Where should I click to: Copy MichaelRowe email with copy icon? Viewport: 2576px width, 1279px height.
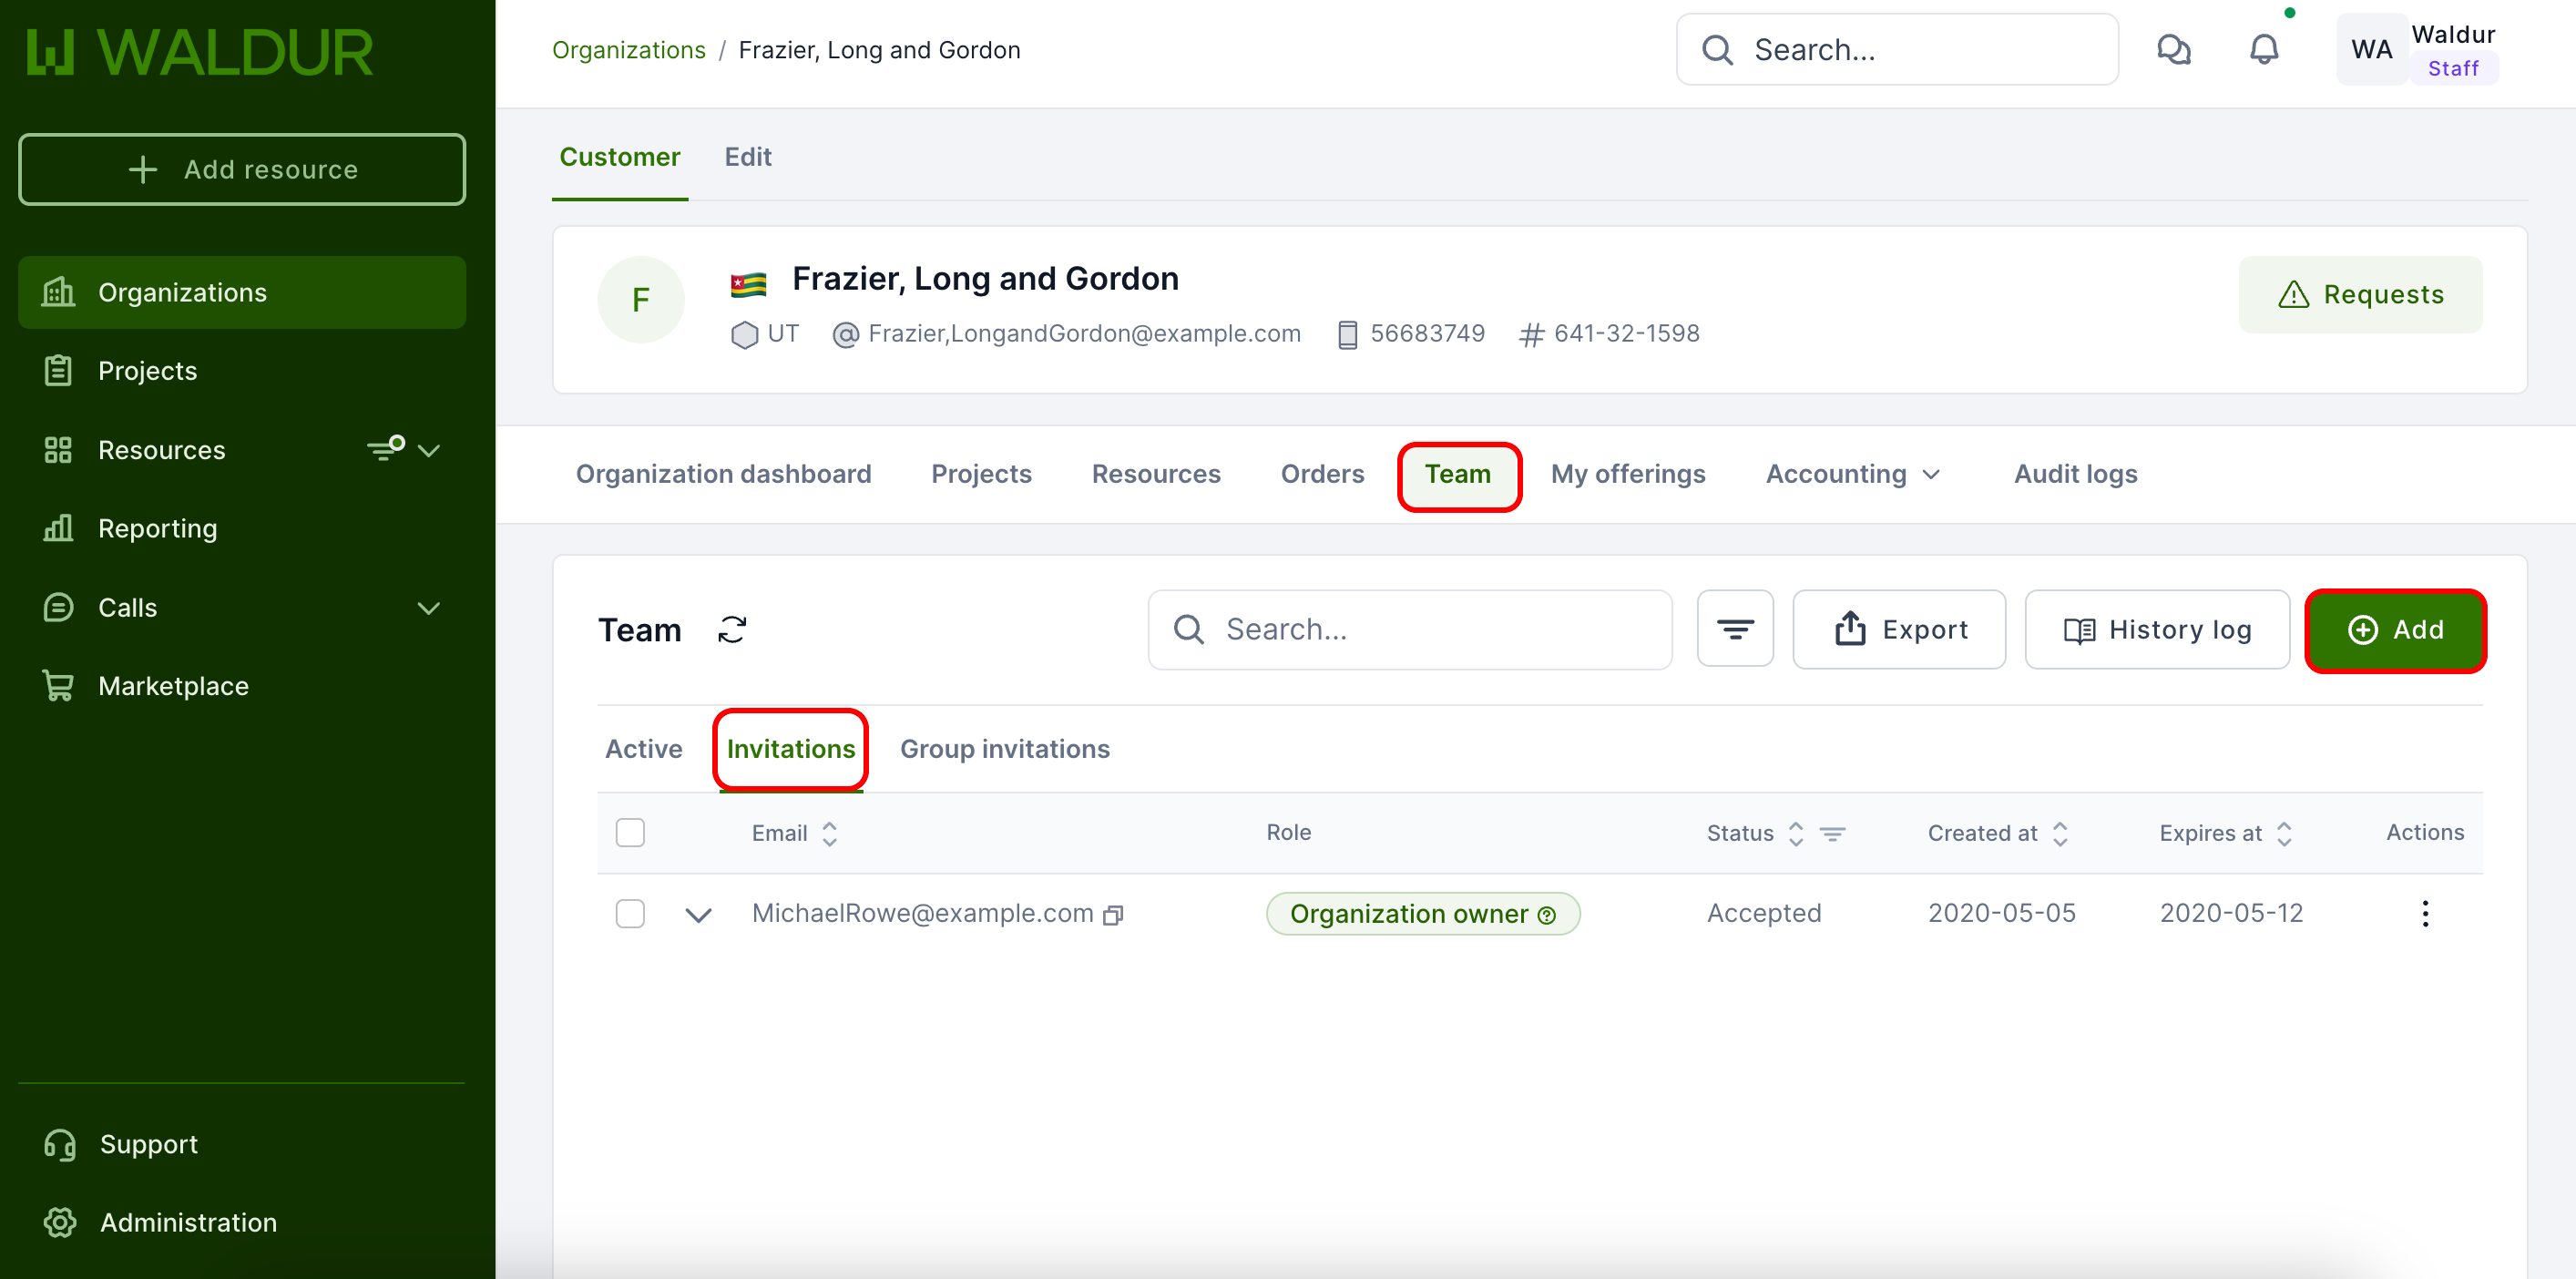[x=1113, y=915]
